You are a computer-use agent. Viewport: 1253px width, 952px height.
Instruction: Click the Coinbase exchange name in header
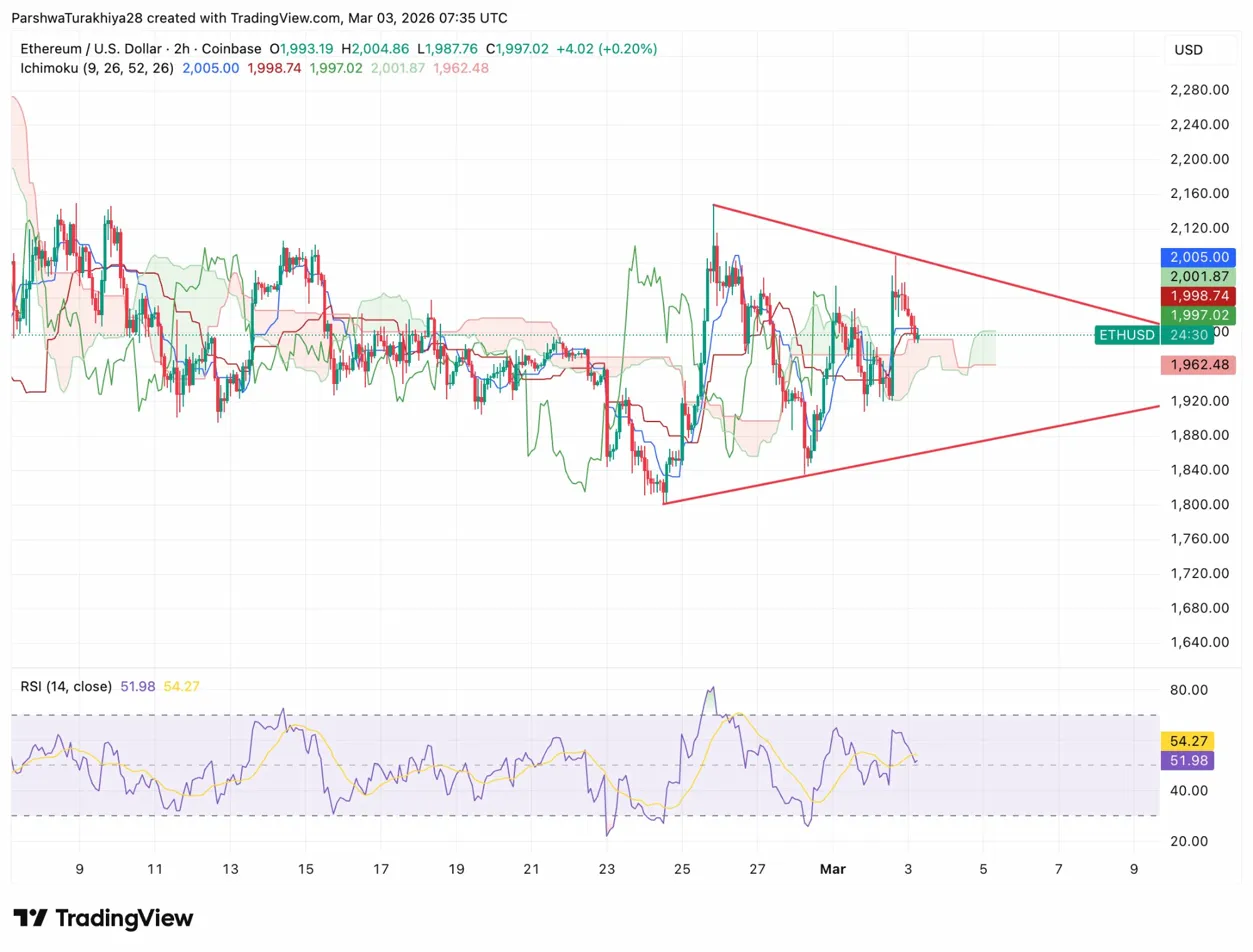(231, 48)
